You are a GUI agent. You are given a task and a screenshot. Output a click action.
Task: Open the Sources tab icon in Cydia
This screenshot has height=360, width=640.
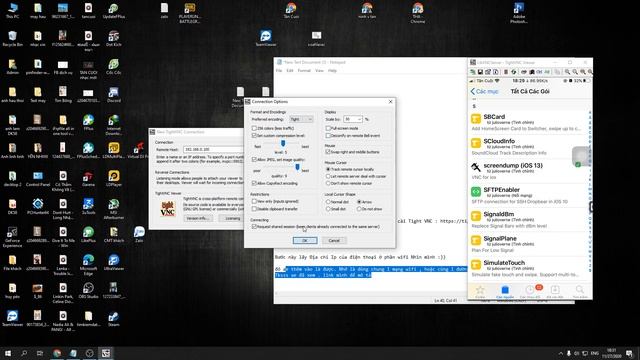coord(505,291)
